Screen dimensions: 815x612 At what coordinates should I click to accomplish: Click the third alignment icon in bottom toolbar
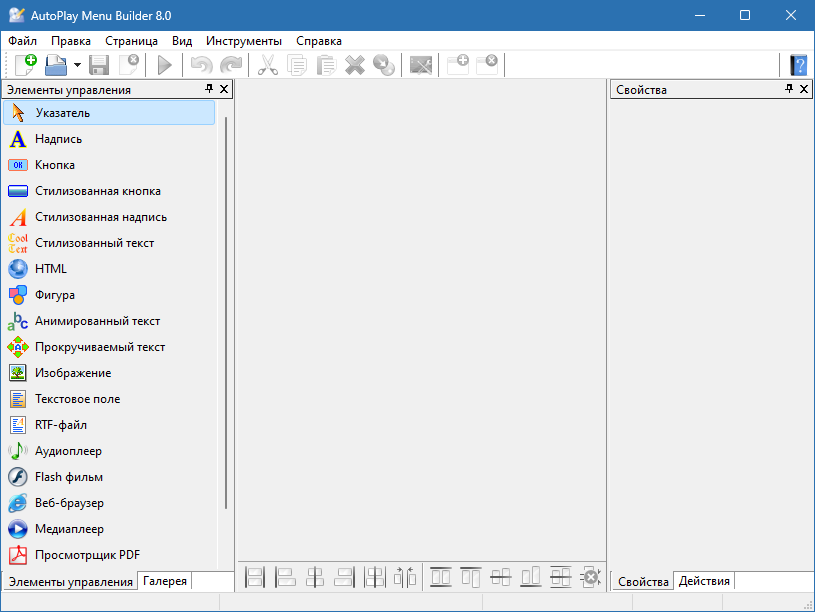pos(314,577)
